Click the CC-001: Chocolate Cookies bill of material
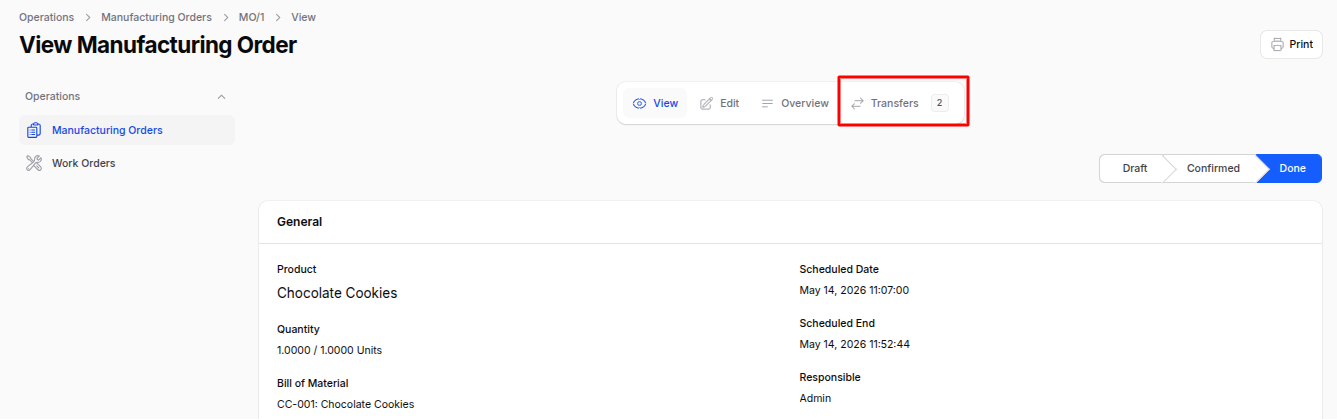This screenshot has width=1337, height=419. tap(345, 404)
